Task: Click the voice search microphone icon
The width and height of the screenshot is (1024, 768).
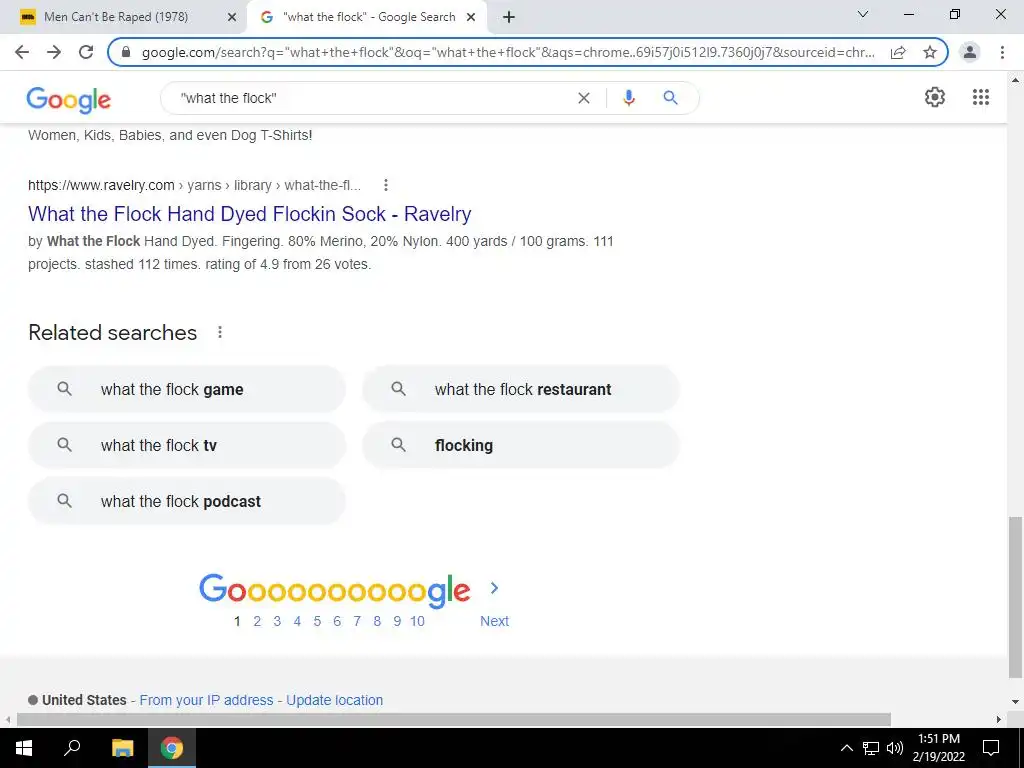Action: click(x=628, y=98)
